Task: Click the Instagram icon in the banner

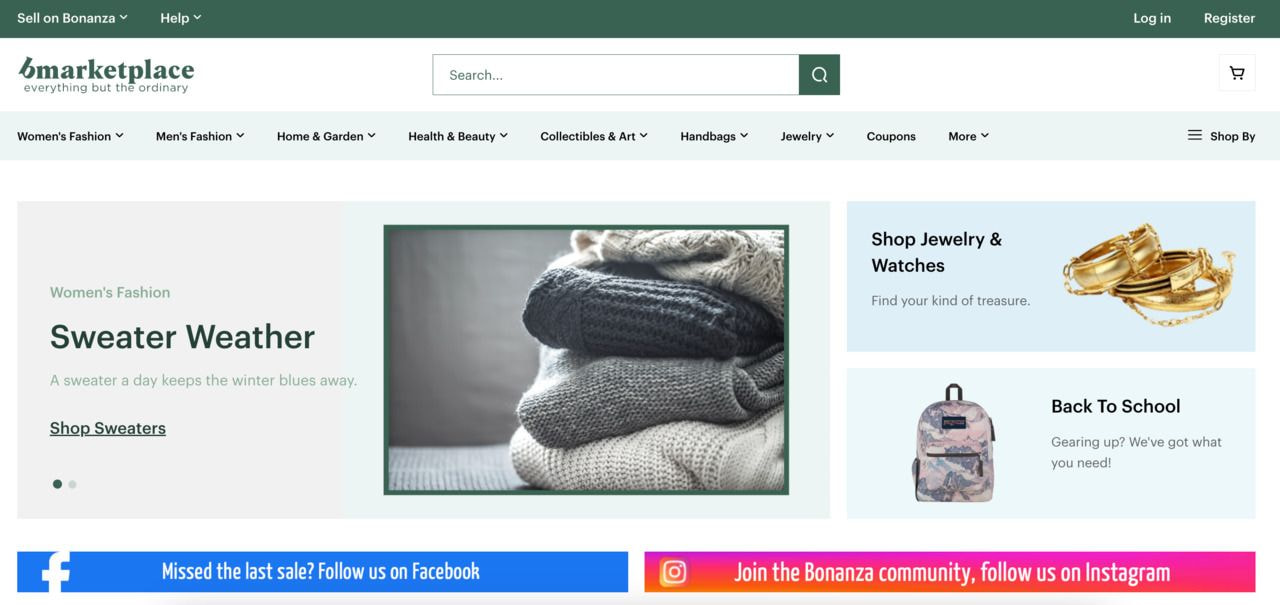Action: click(672, 571)
